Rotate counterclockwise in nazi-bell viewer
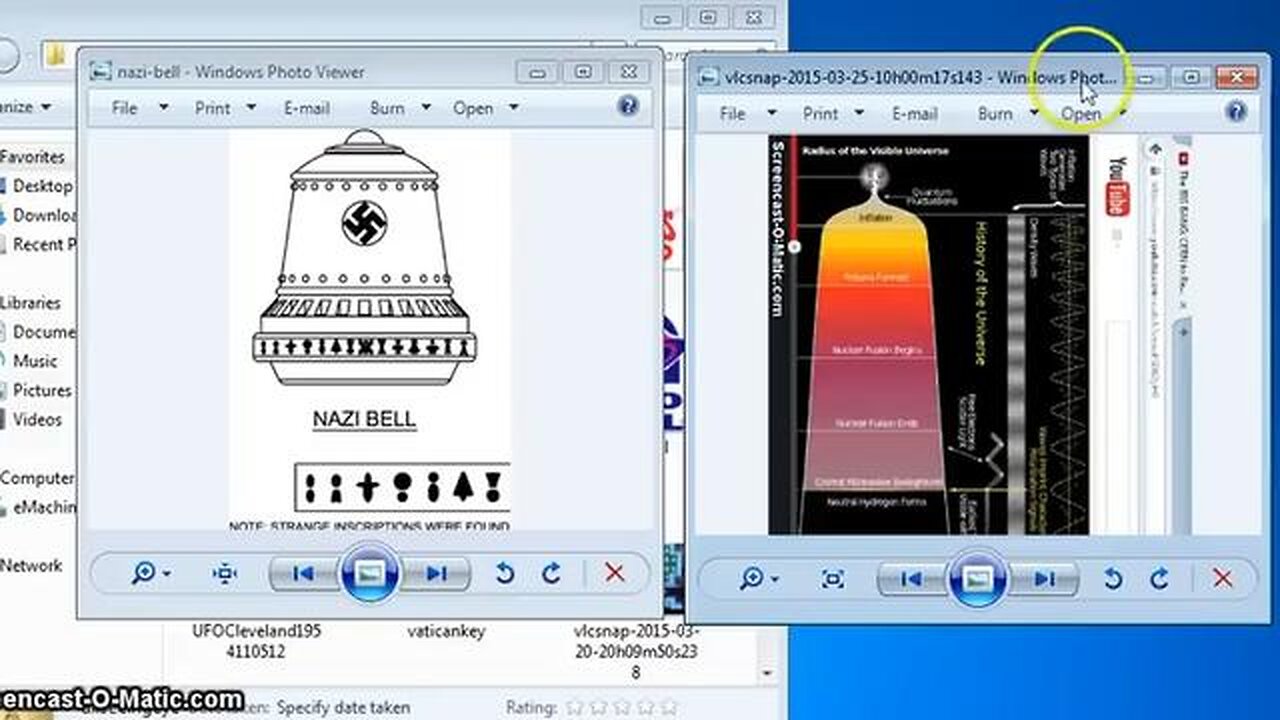 pos(505,573)
